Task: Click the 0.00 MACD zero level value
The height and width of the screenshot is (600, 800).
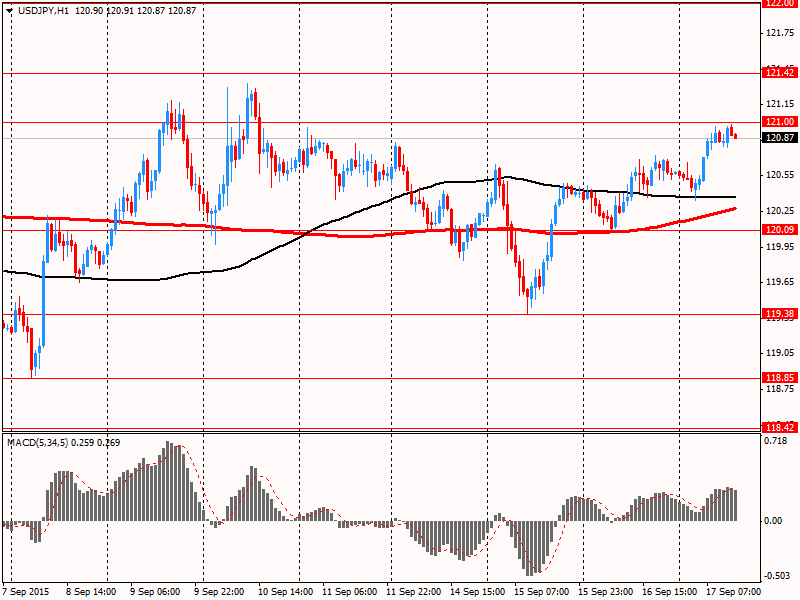Action: 773,521
